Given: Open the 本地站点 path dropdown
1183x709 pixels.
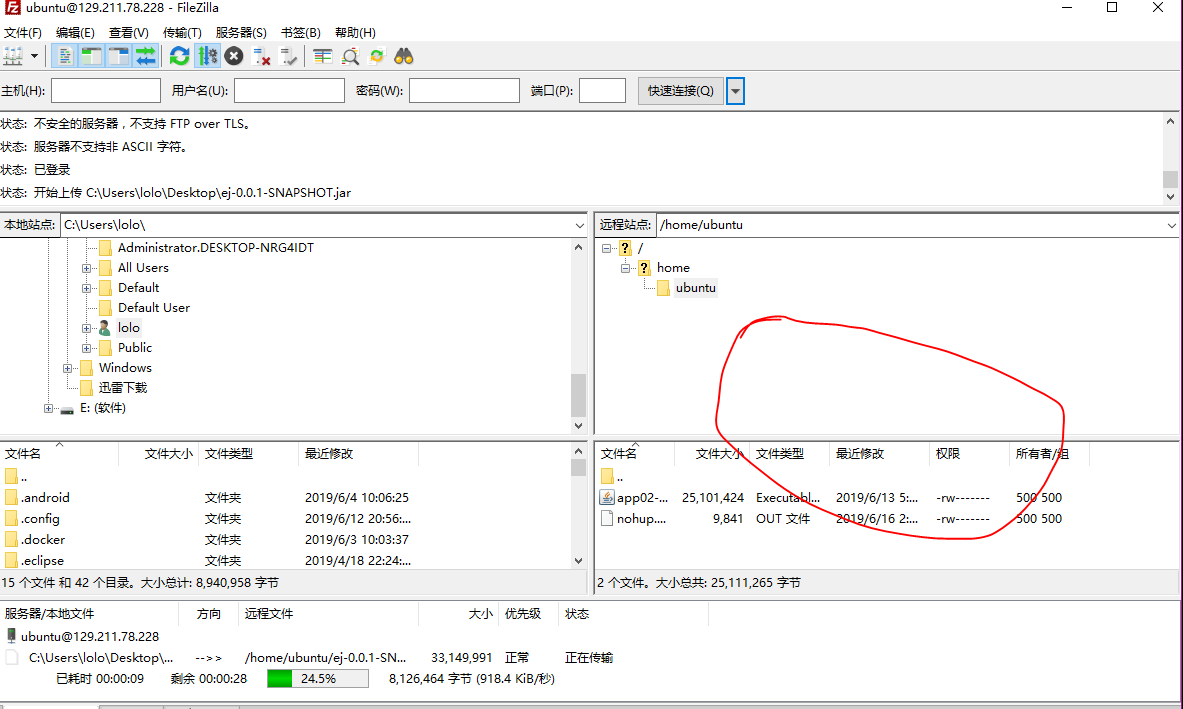Looking at the screenshot, I should pyautogui.click(x=579, y=225).
